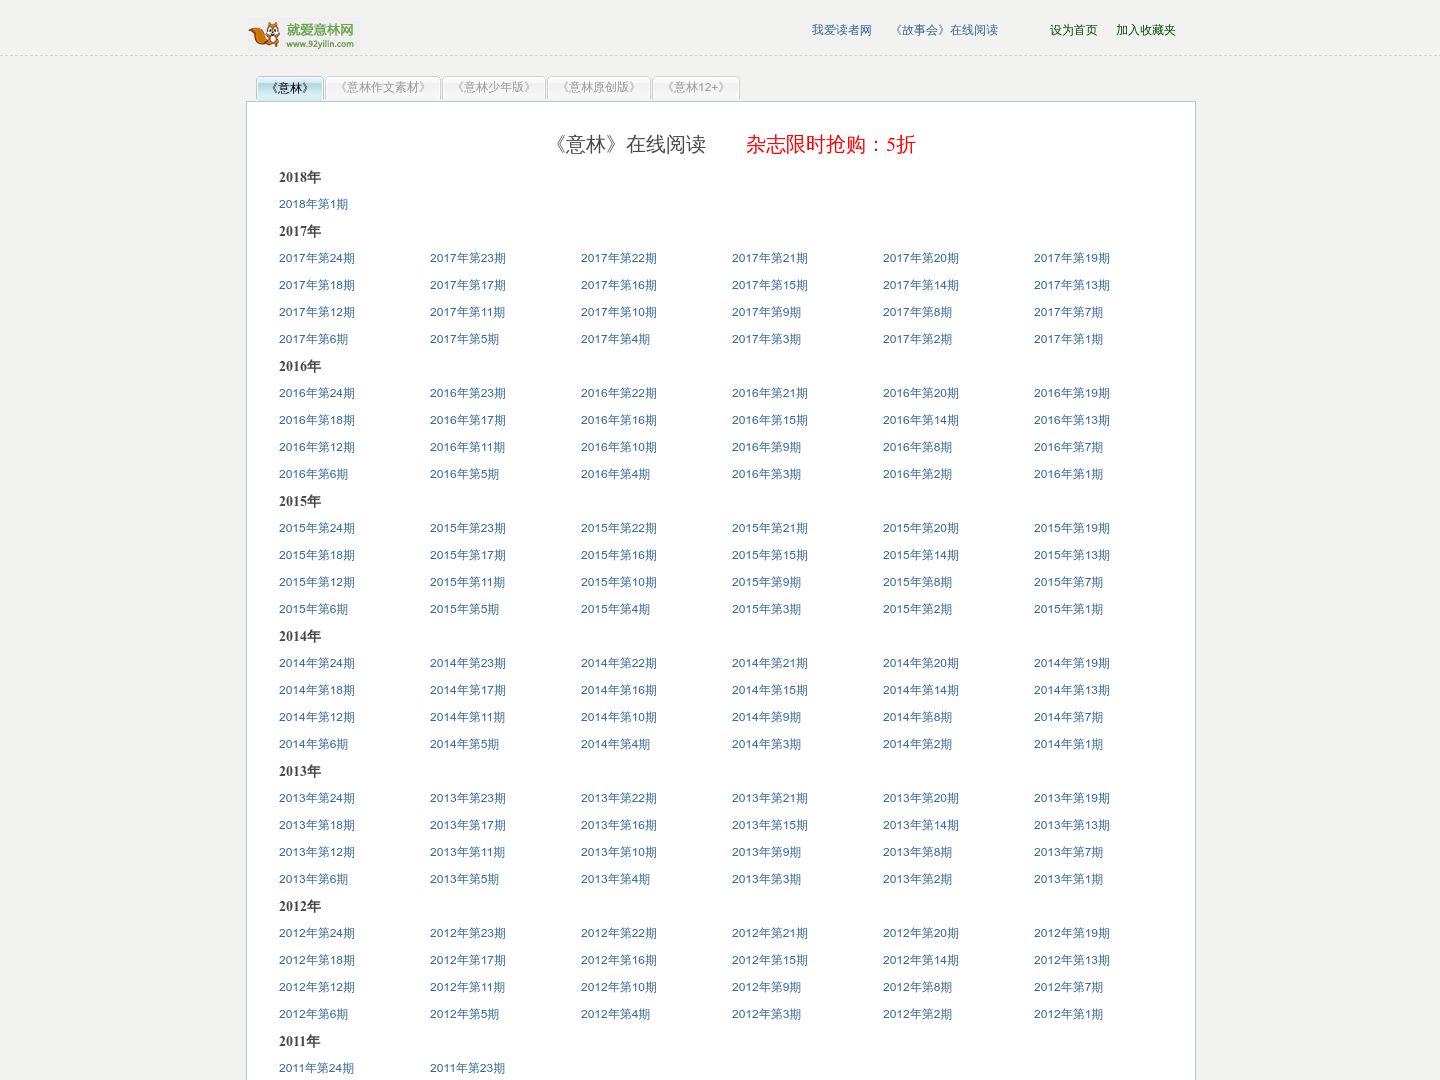The image size is (1440, 1080).
Task: Click 加入收藏夹 in the header
Action: pyautogui.click(x=1145, y=30)
